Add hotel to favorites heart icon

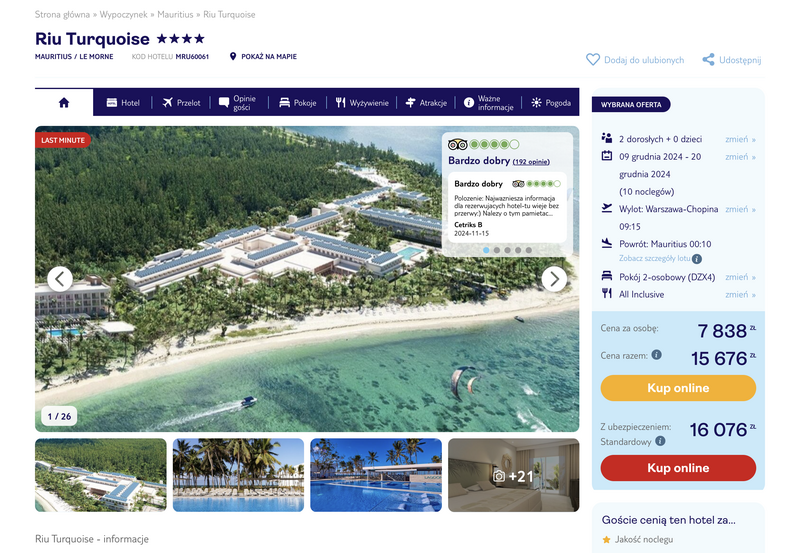593,60
